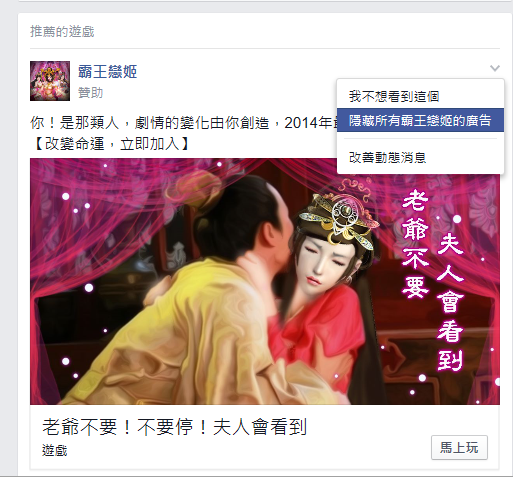The height and width of the screenshot is (477, 513).
Task: Choose '隱藏所有霸王戀姬的廣告' menu option
Action: (x=420, y=120)
